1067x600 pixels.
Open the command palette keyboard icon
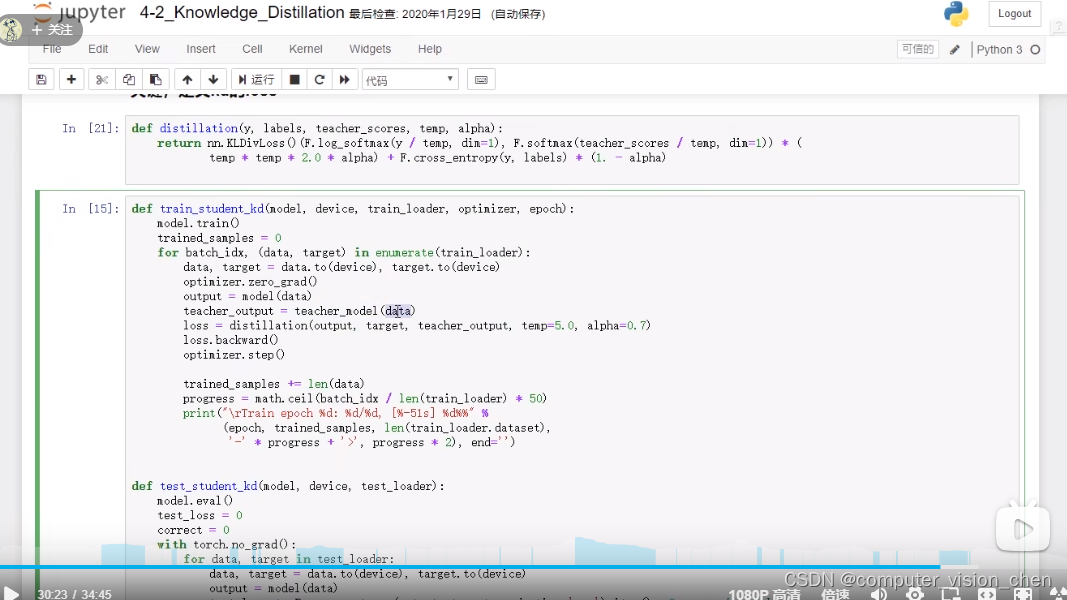tap(481, 80)
